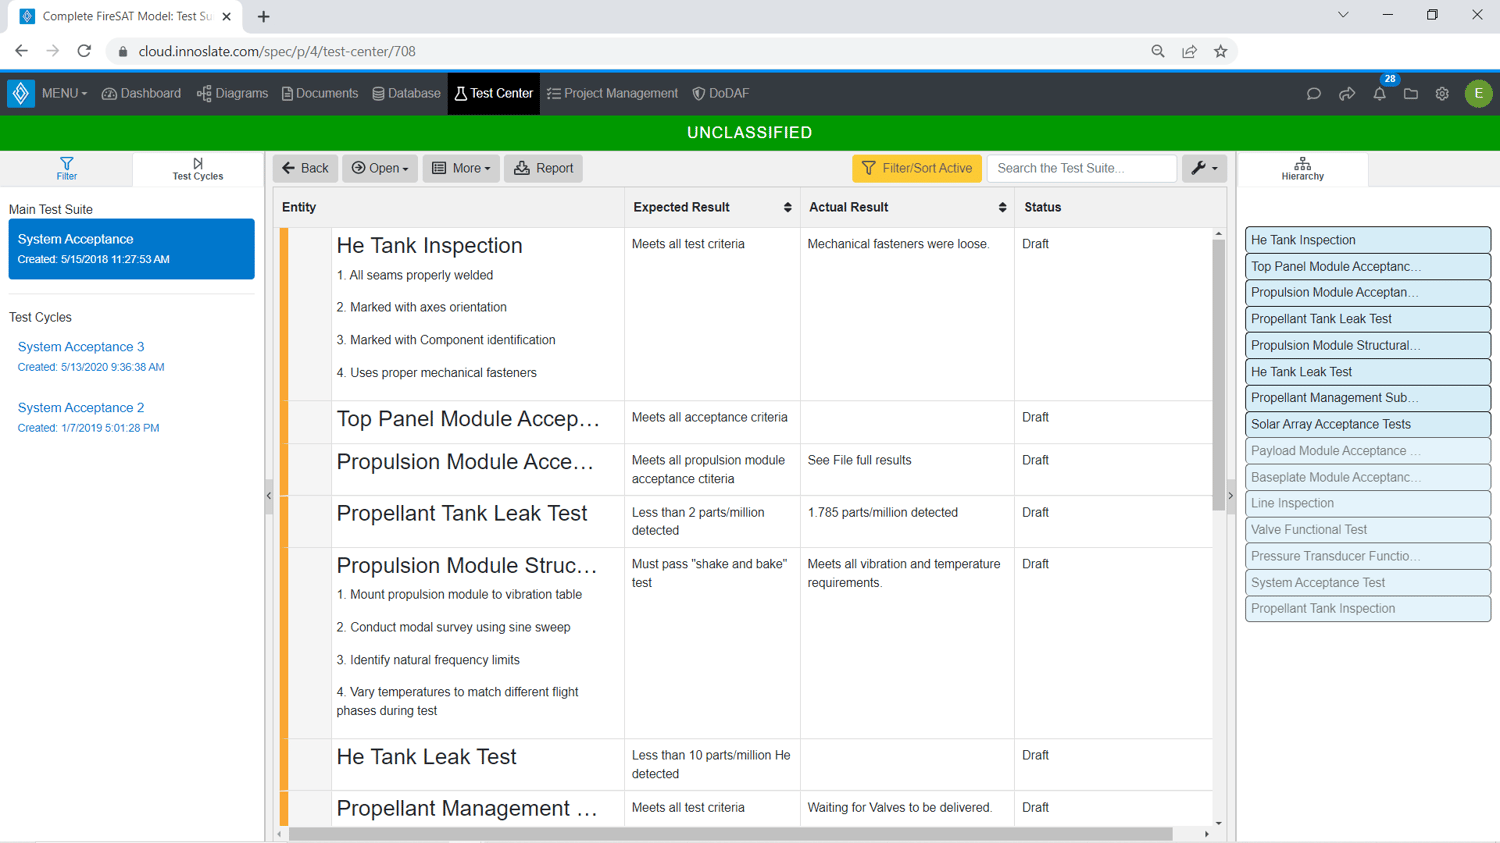Open the Database section
The image size is (1500, 843).
(x=405, y=93)
